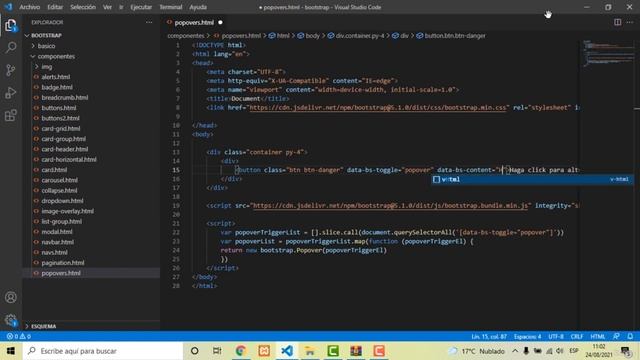Open File Explorer from taskbar

pyautogui.click(x=310, y=351)
